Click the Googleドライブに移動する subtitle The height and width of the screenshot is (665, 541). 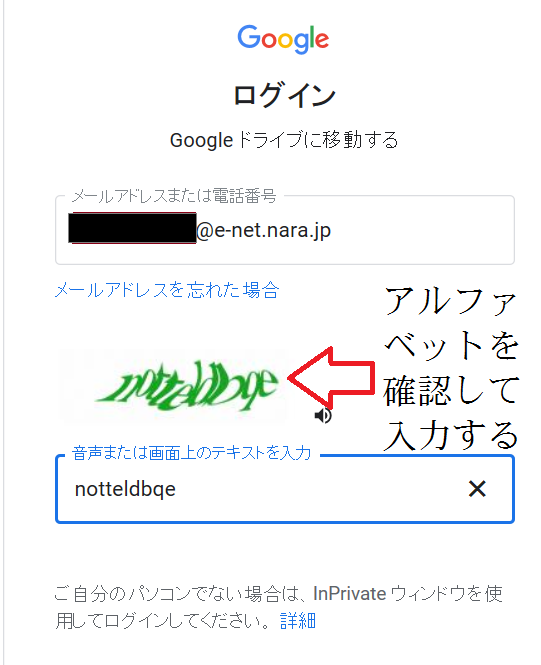284,140
